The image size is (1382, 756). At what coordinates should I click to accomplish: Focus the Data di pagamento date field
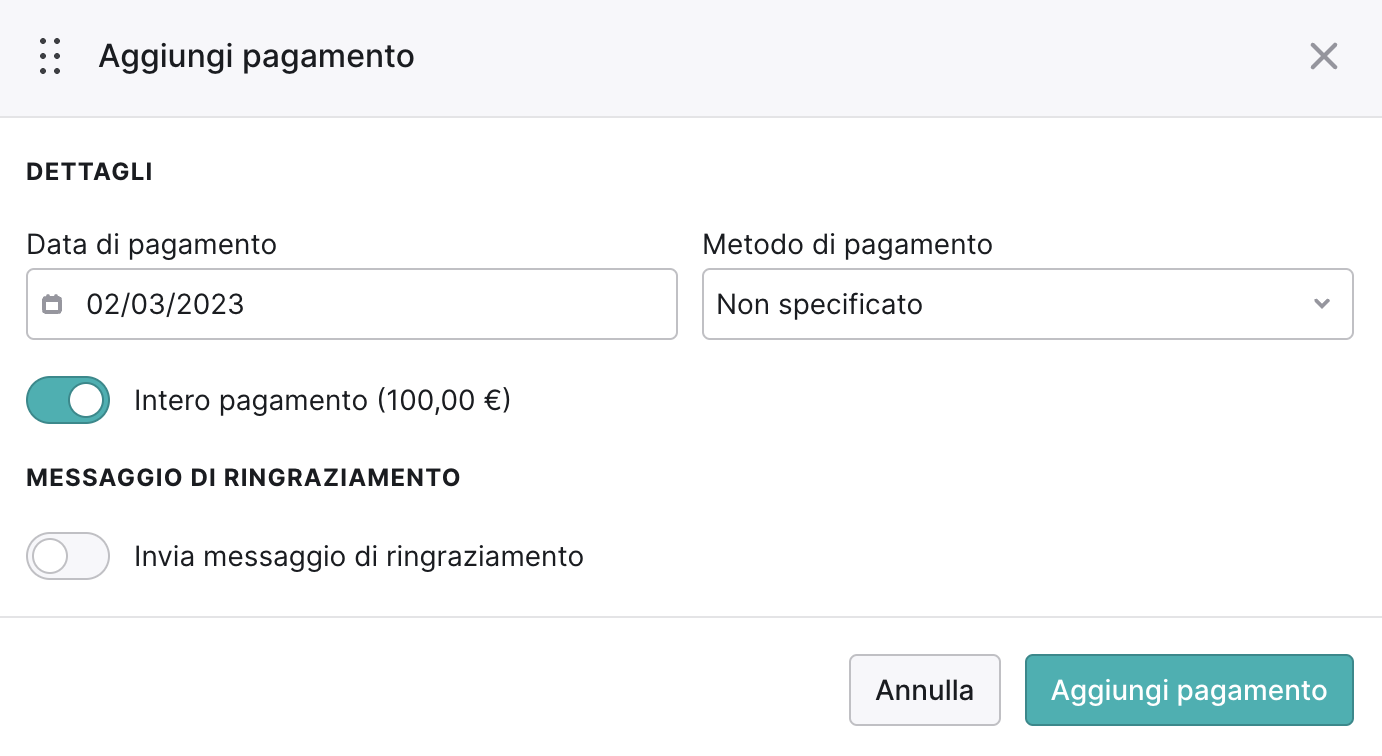point(352,304)
